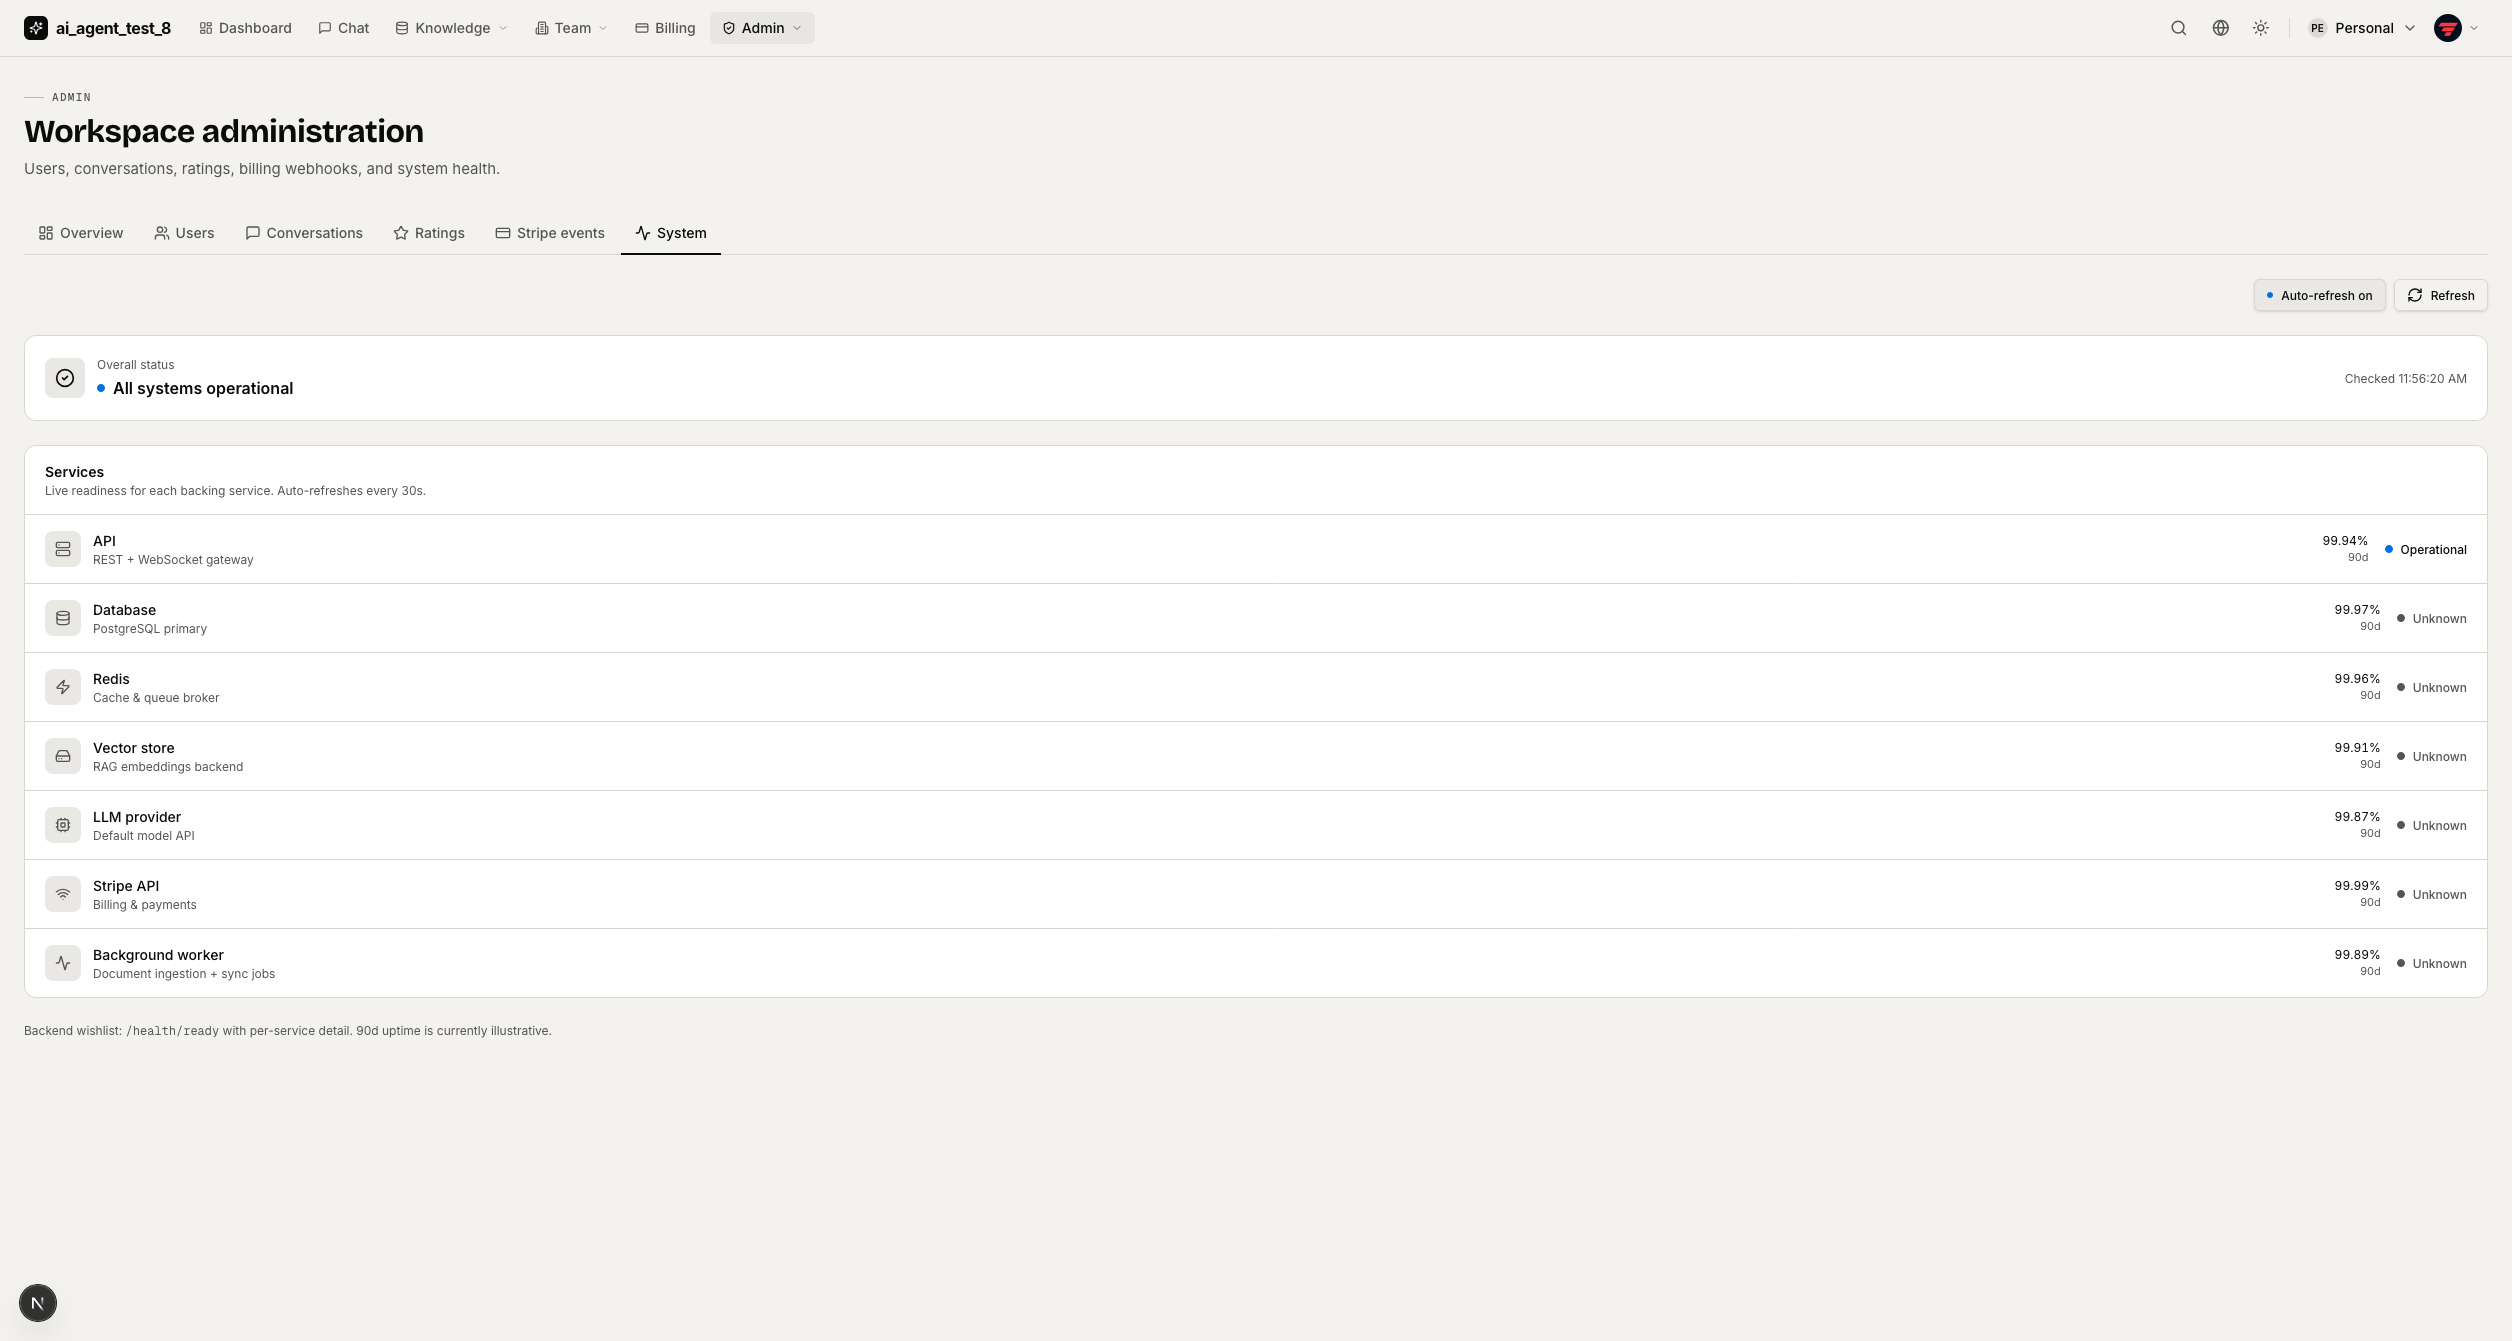2512x1341 pixels.
Task: Click the Background worker activity icon
Action: click(63, 963)
